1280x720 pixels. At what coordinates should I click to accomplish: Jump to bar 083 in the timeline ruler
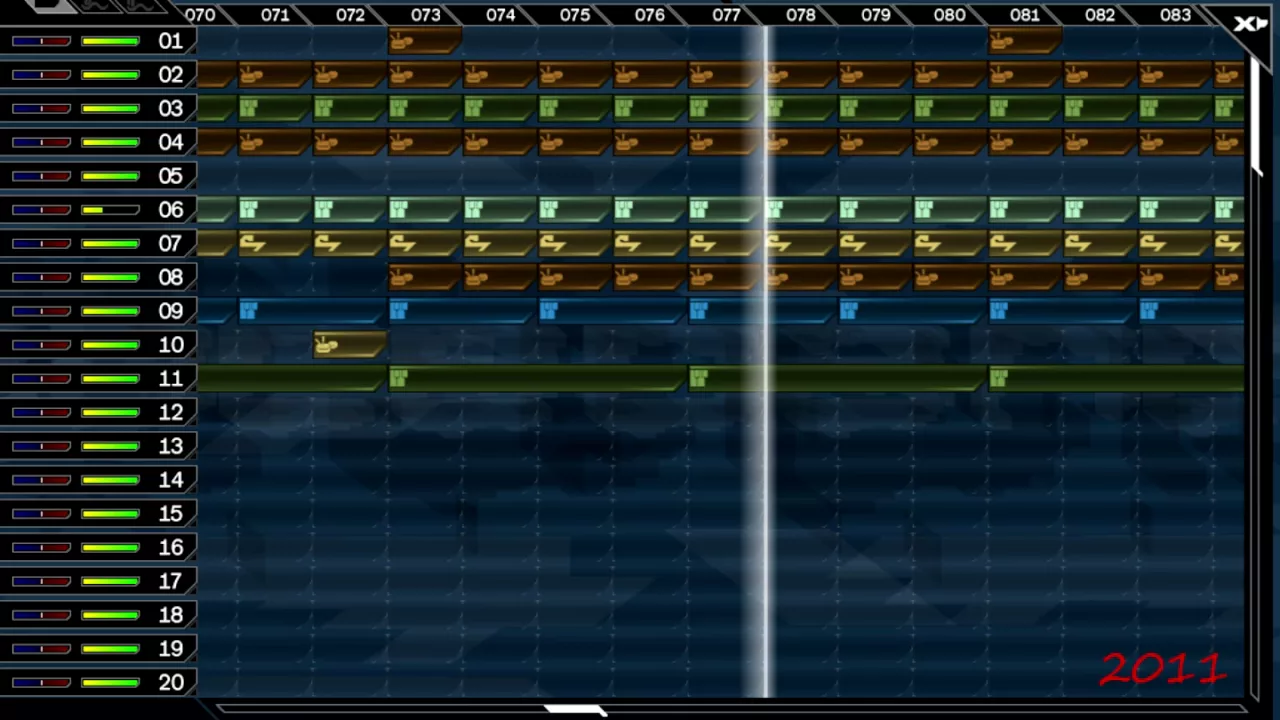click(x=1175, y=15)
